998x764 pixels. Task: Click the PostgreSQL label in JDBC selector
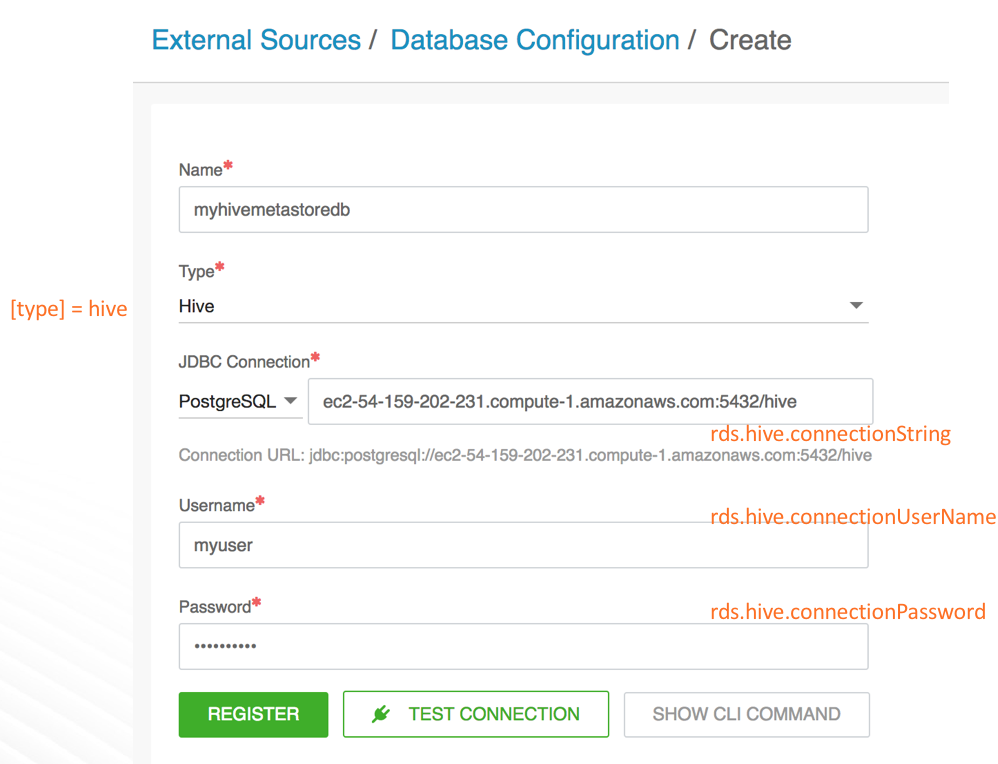click(x=227, y=401)
